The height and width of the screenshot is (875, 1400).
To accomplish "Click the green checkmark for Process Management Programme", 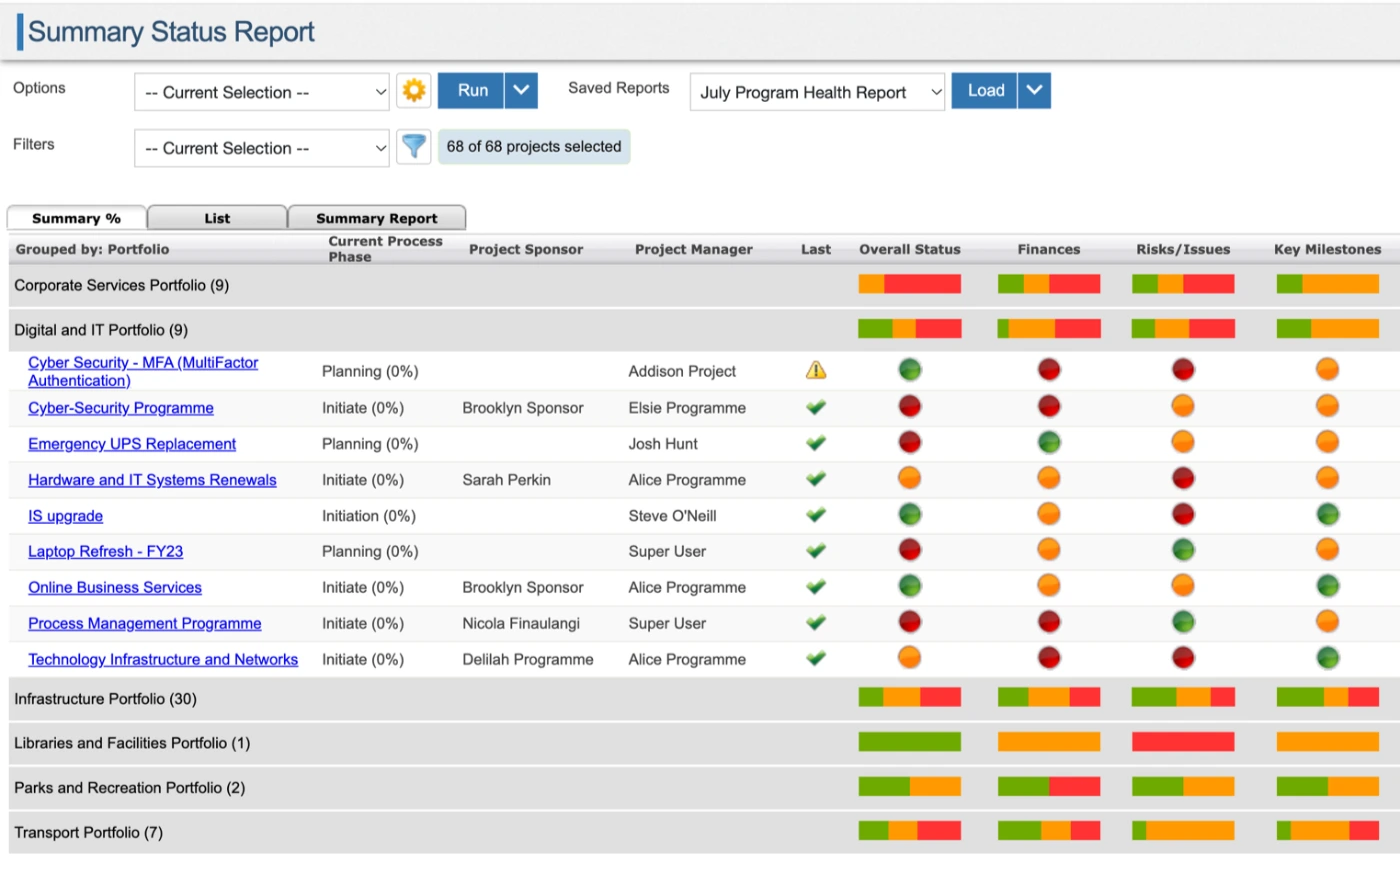I will [x=816, y=623].
